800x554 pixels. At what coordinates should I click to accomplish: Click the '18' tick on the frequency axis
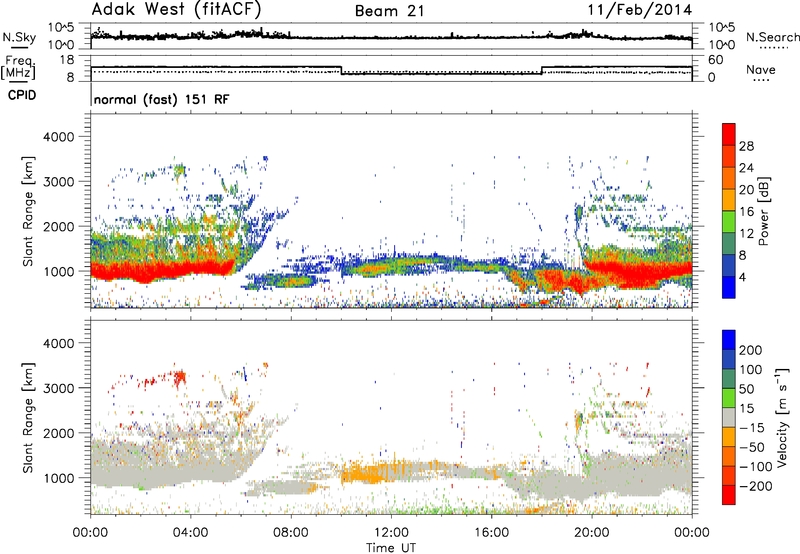click(67, 60)
